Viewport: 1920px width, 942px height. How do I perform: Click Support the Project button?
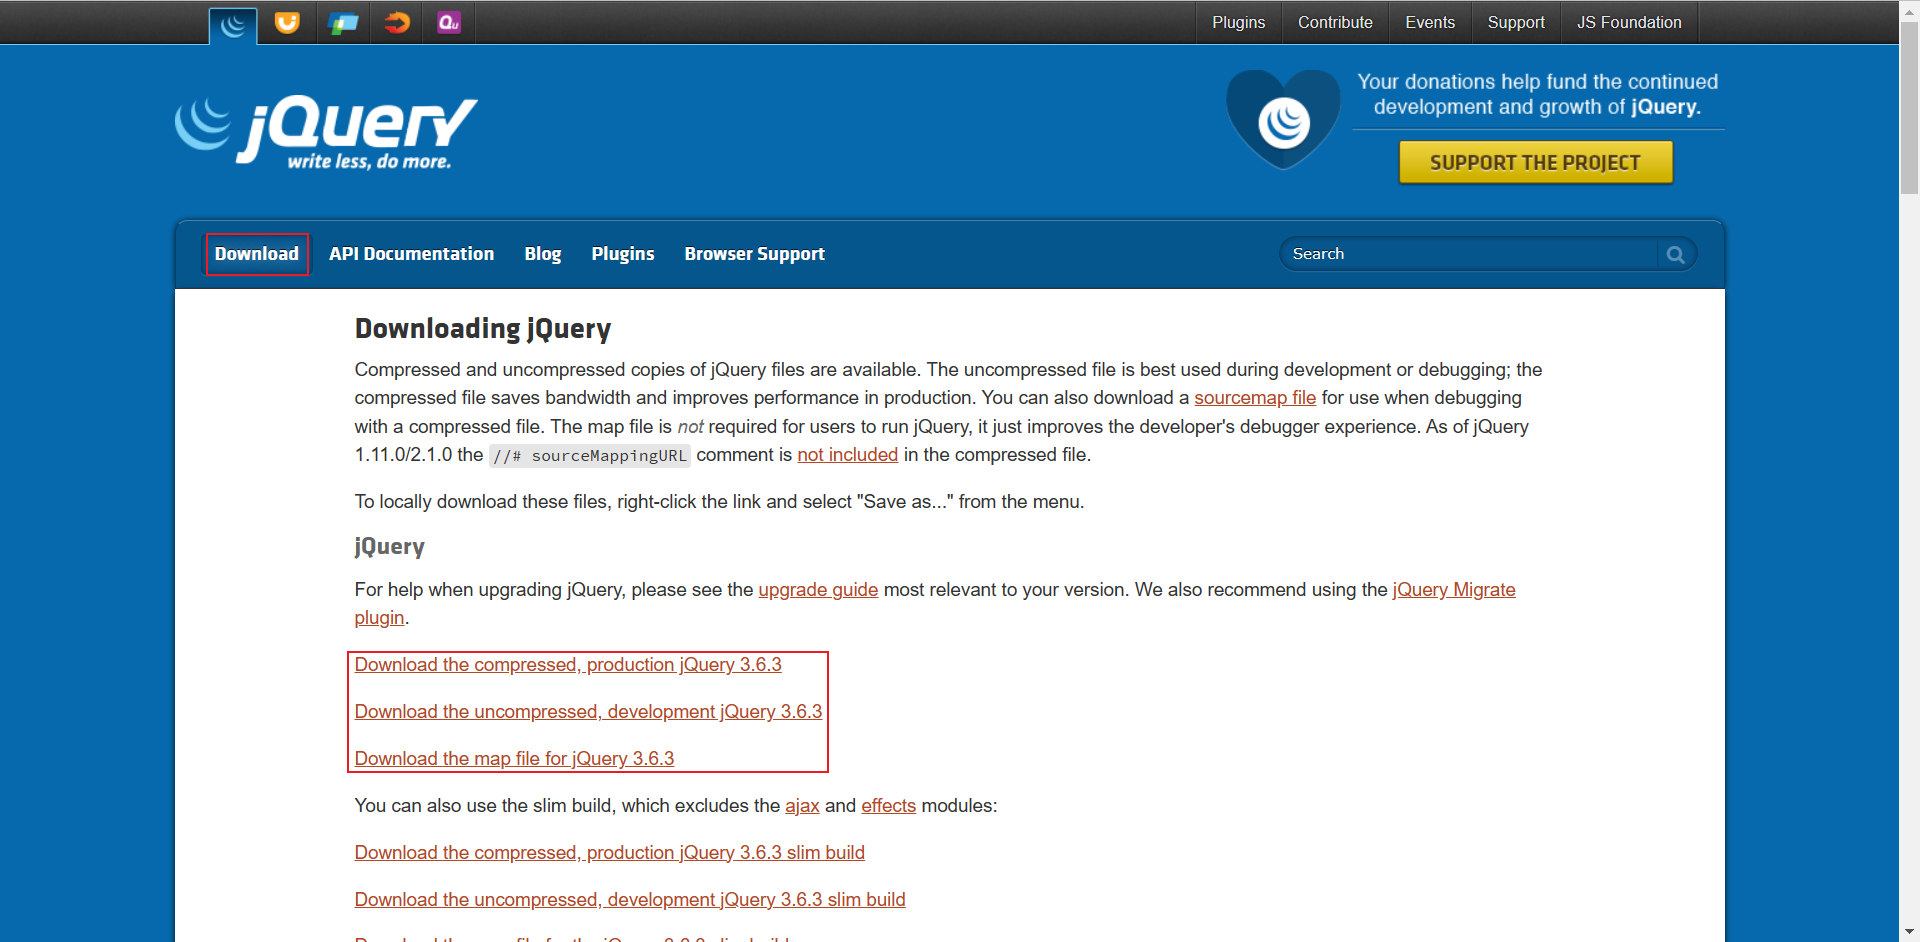(1535, 162)
